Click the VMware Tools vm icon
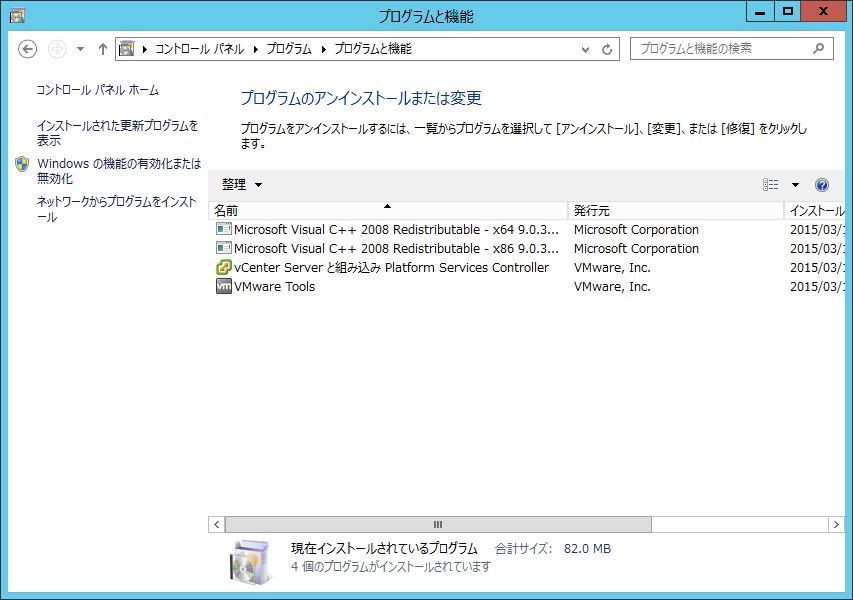853x600 pixels. point(224,286)
